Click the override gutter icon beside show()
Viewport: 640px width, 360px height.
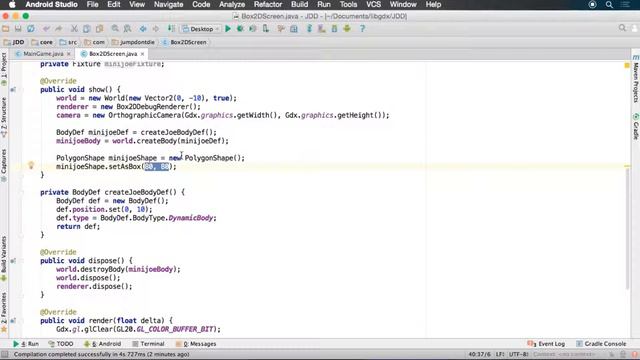coord(13,89)
